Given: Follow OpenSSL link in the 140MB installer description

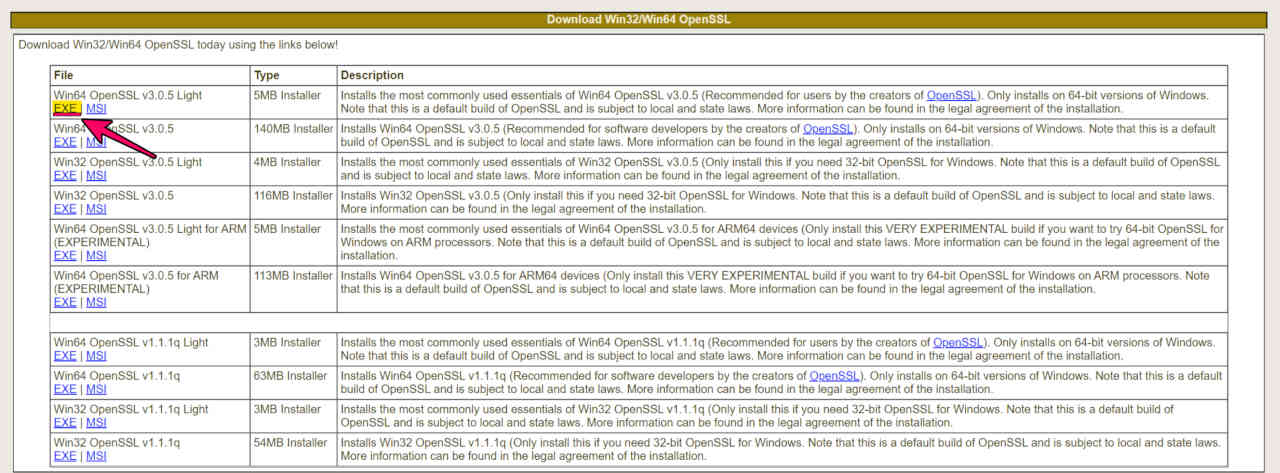Looking at the screenshot, I should 828,129.
